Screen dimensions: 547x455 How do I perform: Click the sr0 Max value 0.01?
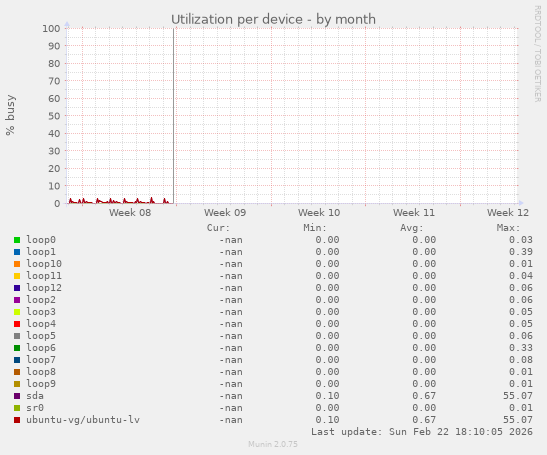pyautogui.click(x=521, y=408)
